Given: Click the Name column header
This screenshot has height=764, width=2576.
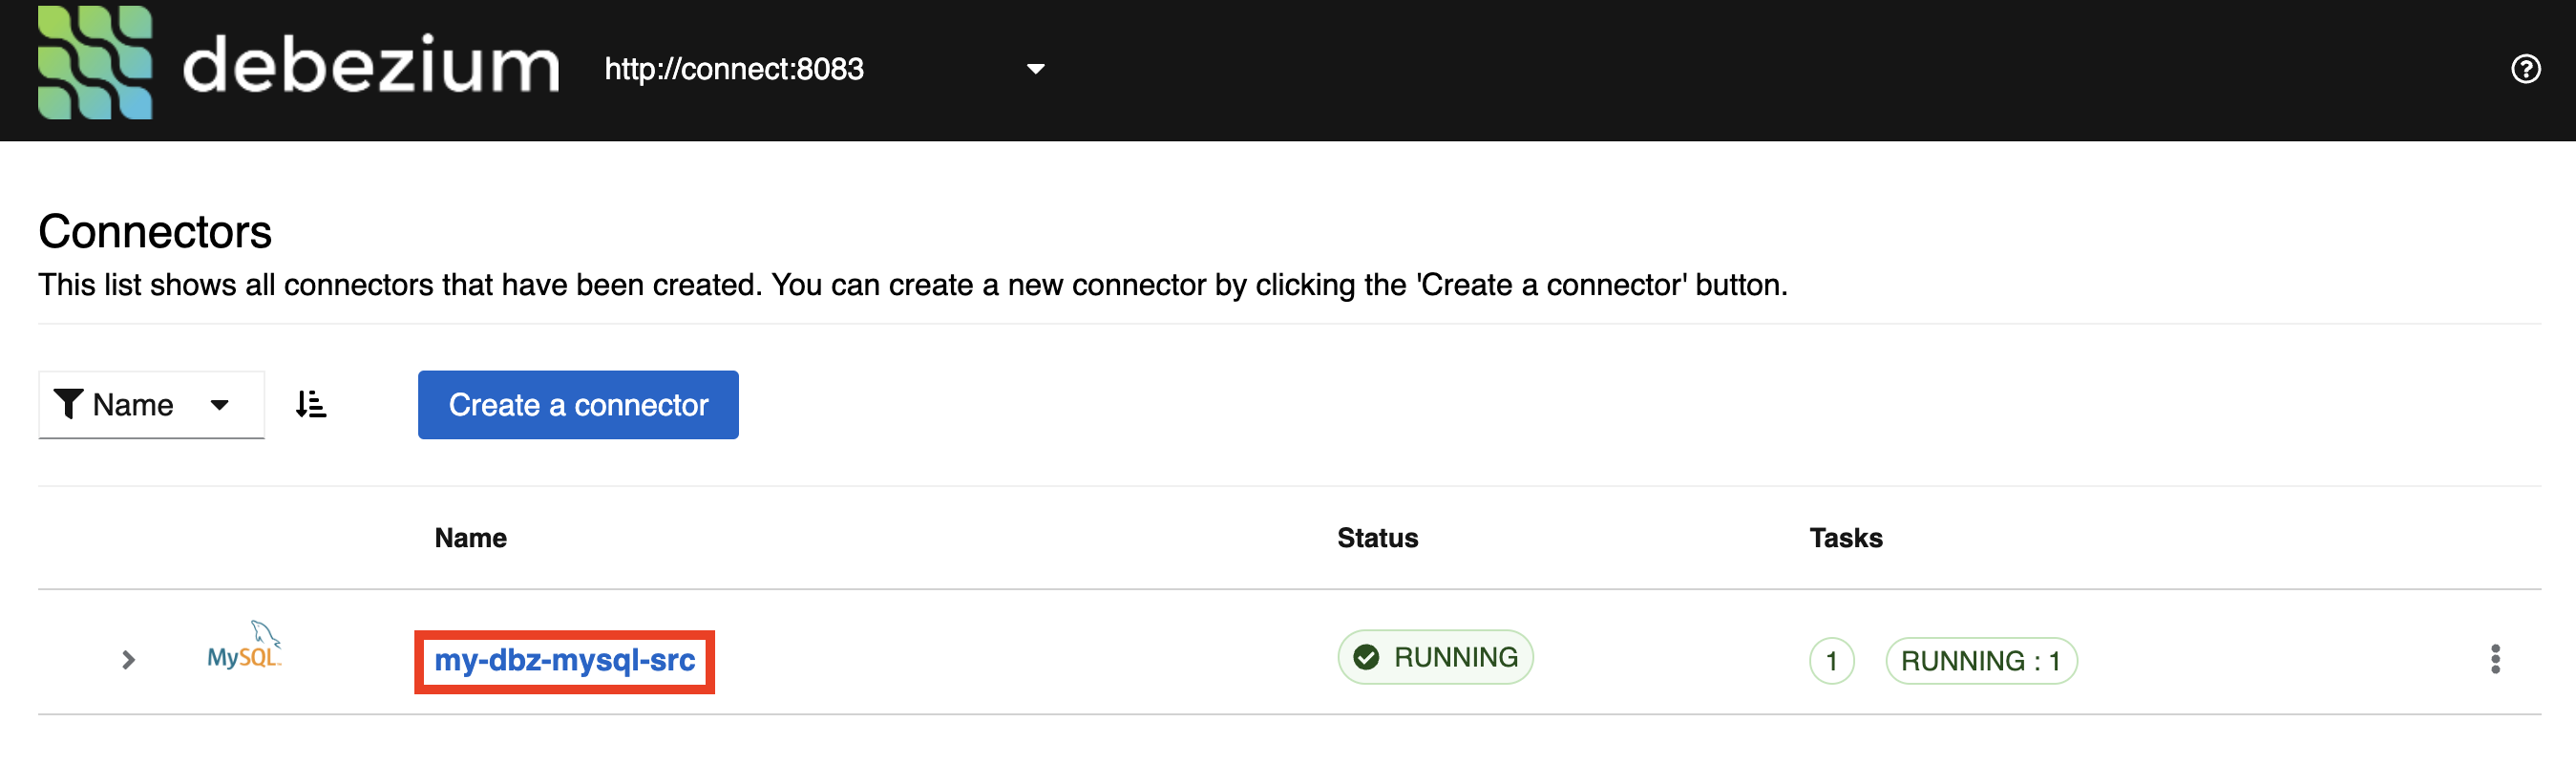Looking at the screenshot, I should (x=470, y=538).
